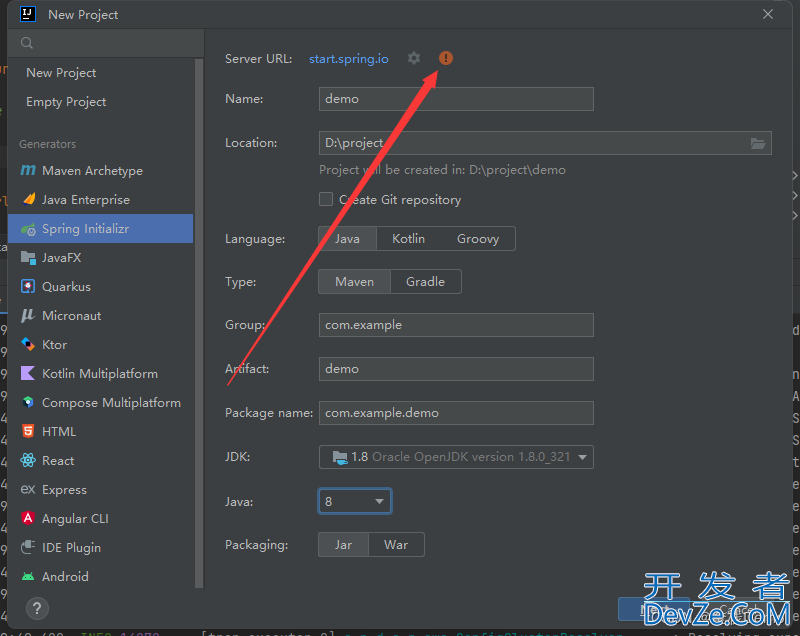Click the Compose Multiplatform icon
This screenshot has width=800, height=636.
click(x=28, y=402)
